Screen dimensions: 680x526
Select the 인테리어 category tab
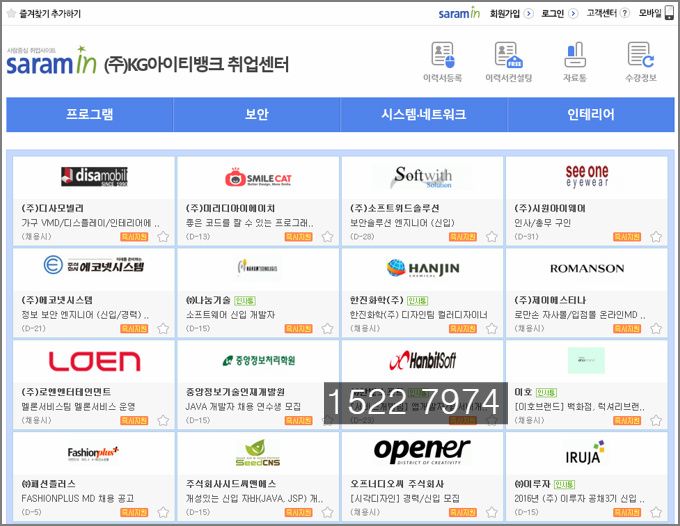591,114
